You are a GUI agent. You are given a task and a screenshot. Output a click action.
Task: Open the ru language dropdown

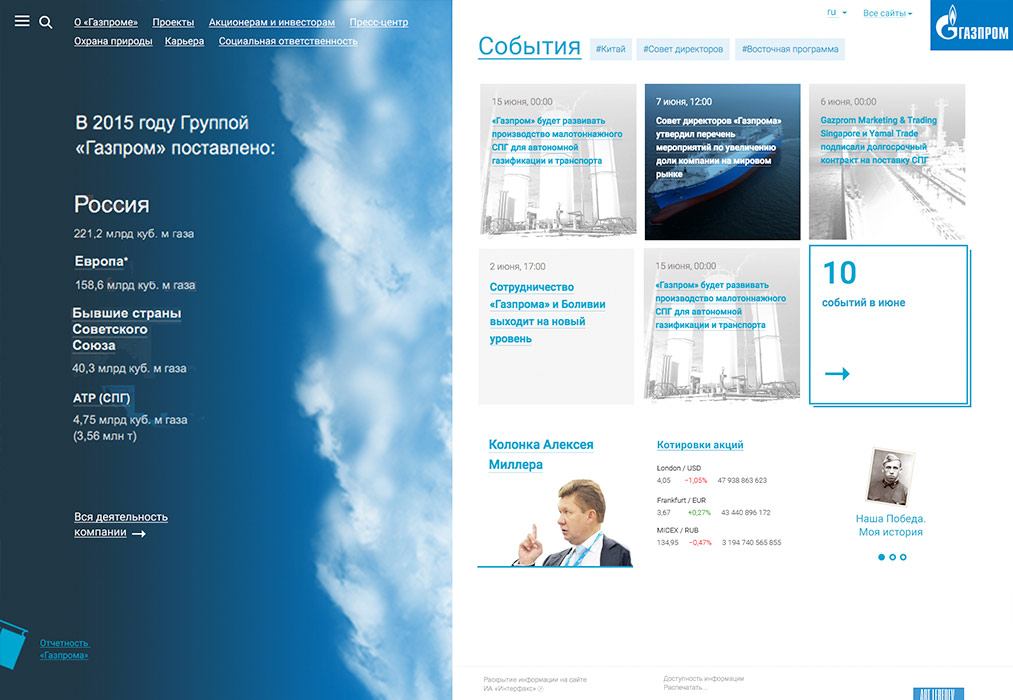(836, 13)
